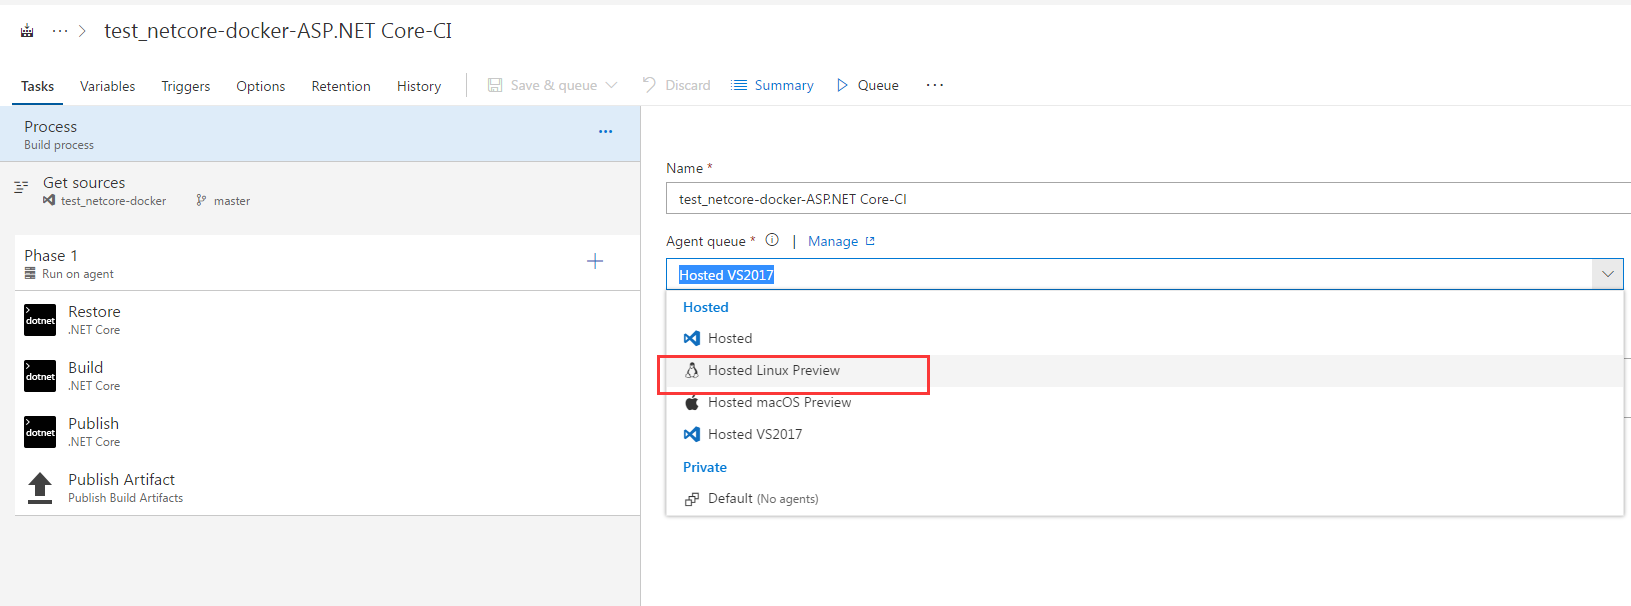
Task: Click the dotnet icon beside Publish
Action: point(40,432)
